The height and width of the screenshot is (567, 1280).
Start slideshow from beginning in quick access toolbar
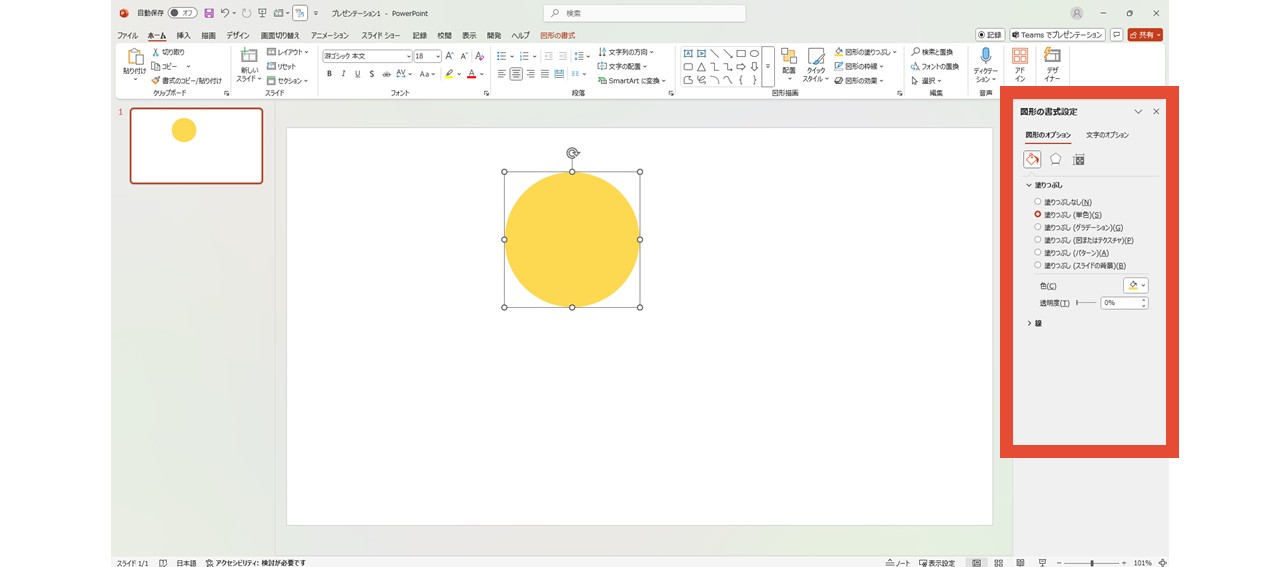point(262,13)
